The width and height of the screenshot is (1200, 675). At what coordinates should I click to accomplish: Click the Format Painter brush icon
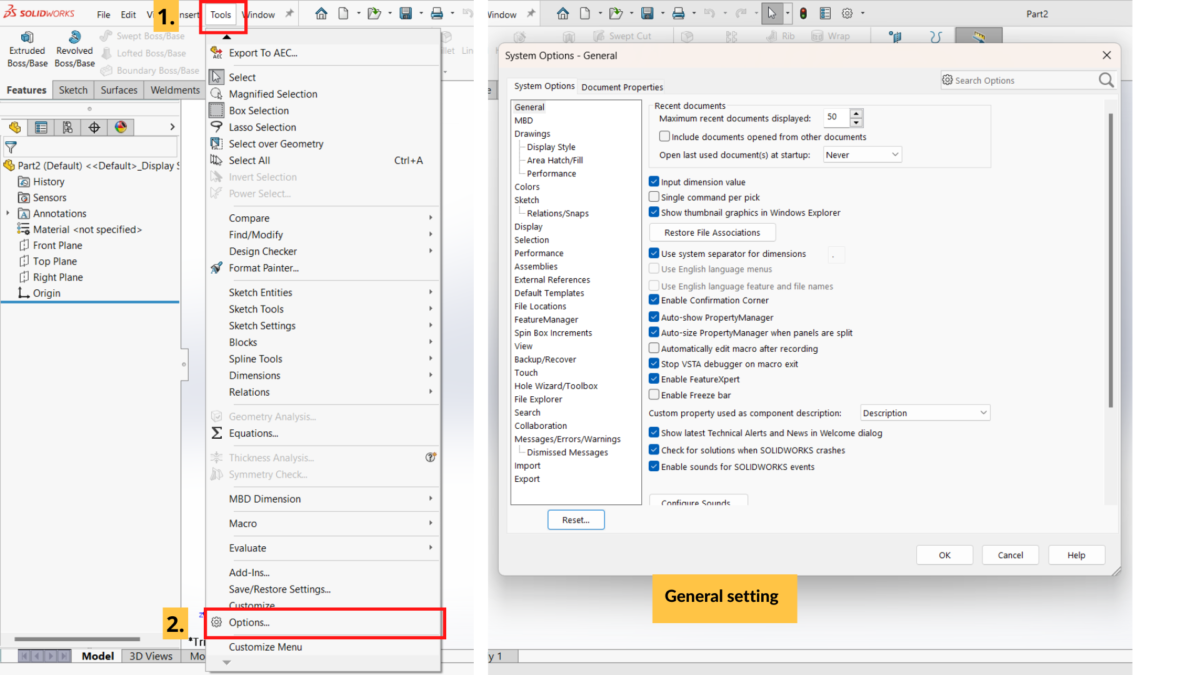pyautogui.click(x=217, y=268)
